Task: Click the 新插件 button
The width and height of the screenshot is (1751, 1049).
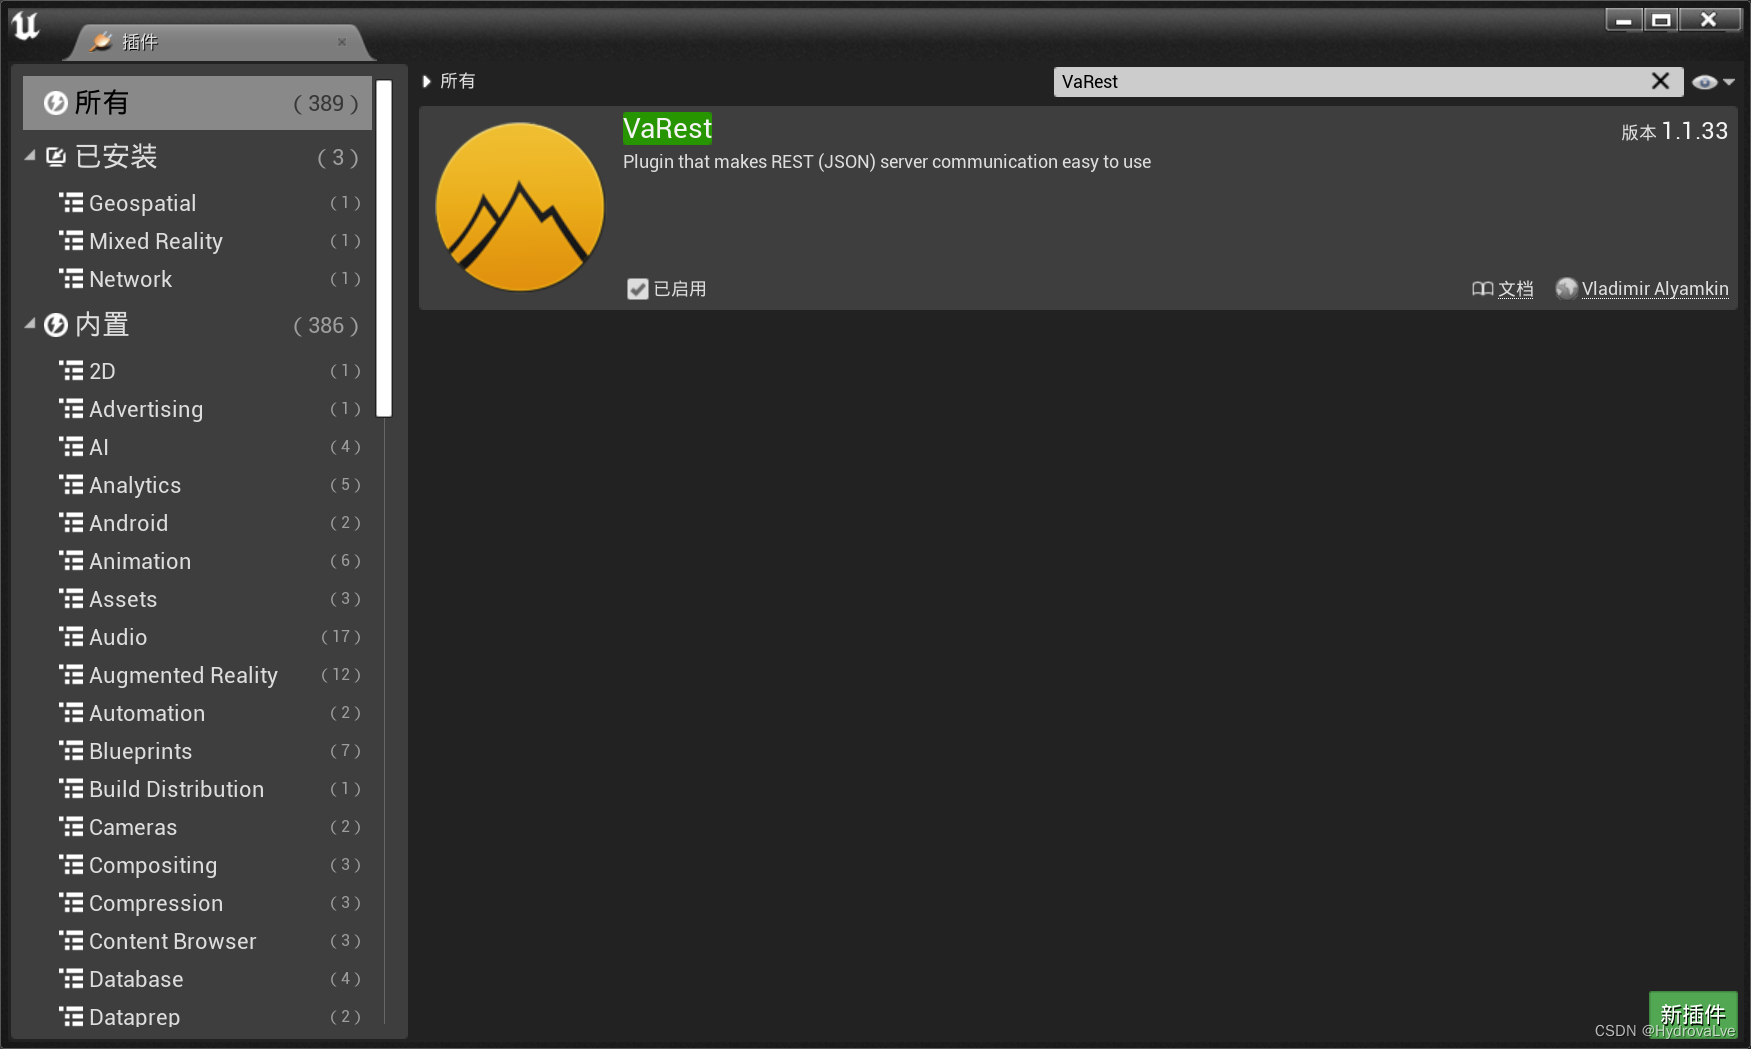Action: pos(1693,1014)
